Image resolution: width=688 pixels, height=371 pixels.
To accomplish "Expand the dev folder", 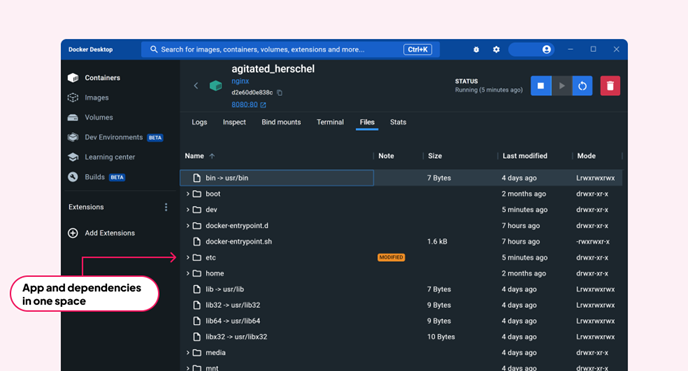I will tap(188, 210).
